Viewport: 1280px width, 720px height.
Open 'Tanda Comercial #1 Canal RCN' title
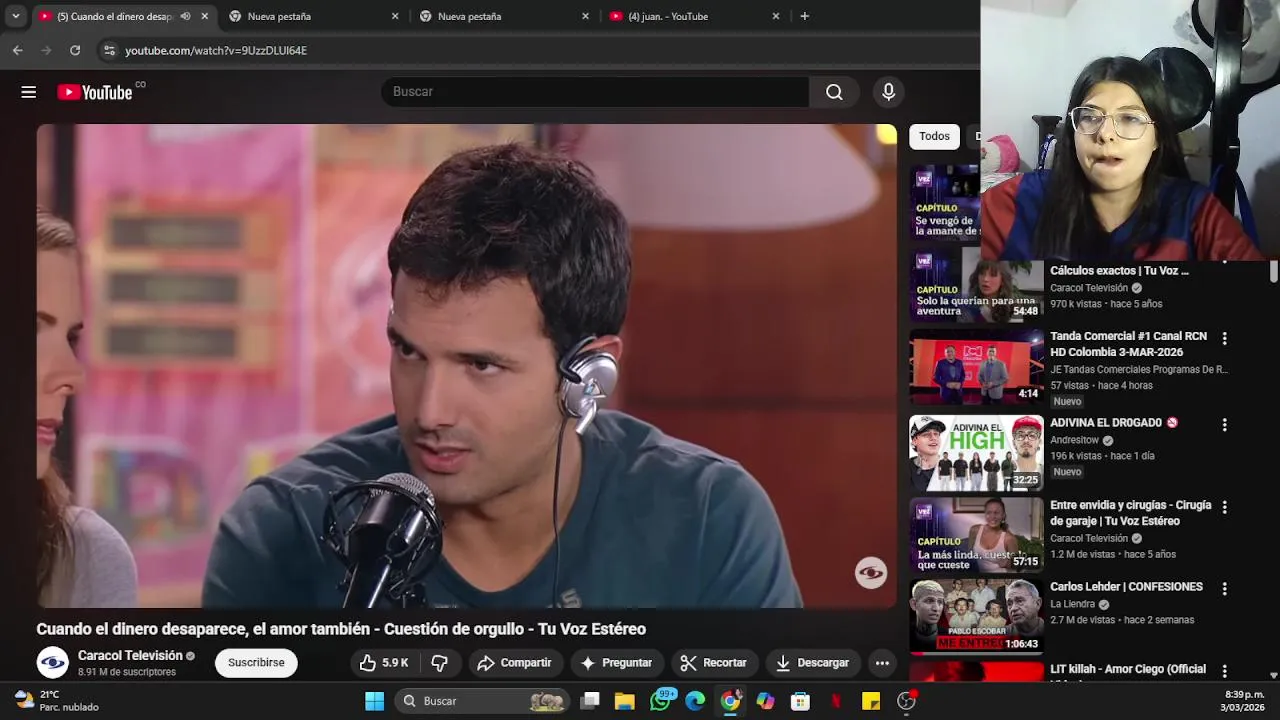tap(1128, 344)
